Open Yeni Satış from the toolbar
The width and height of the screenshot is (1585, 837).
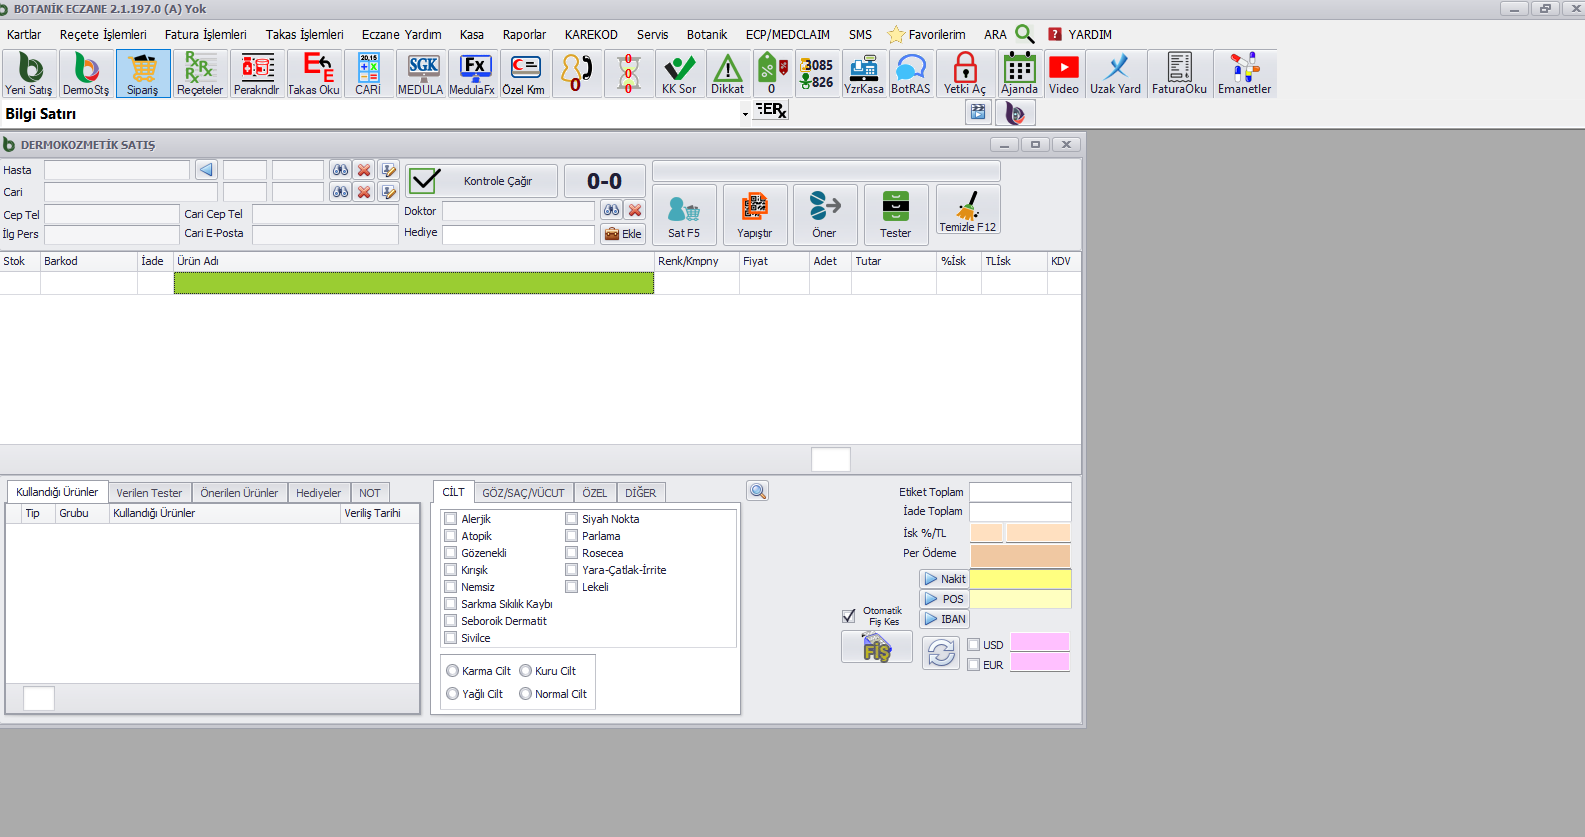(29, 74)
